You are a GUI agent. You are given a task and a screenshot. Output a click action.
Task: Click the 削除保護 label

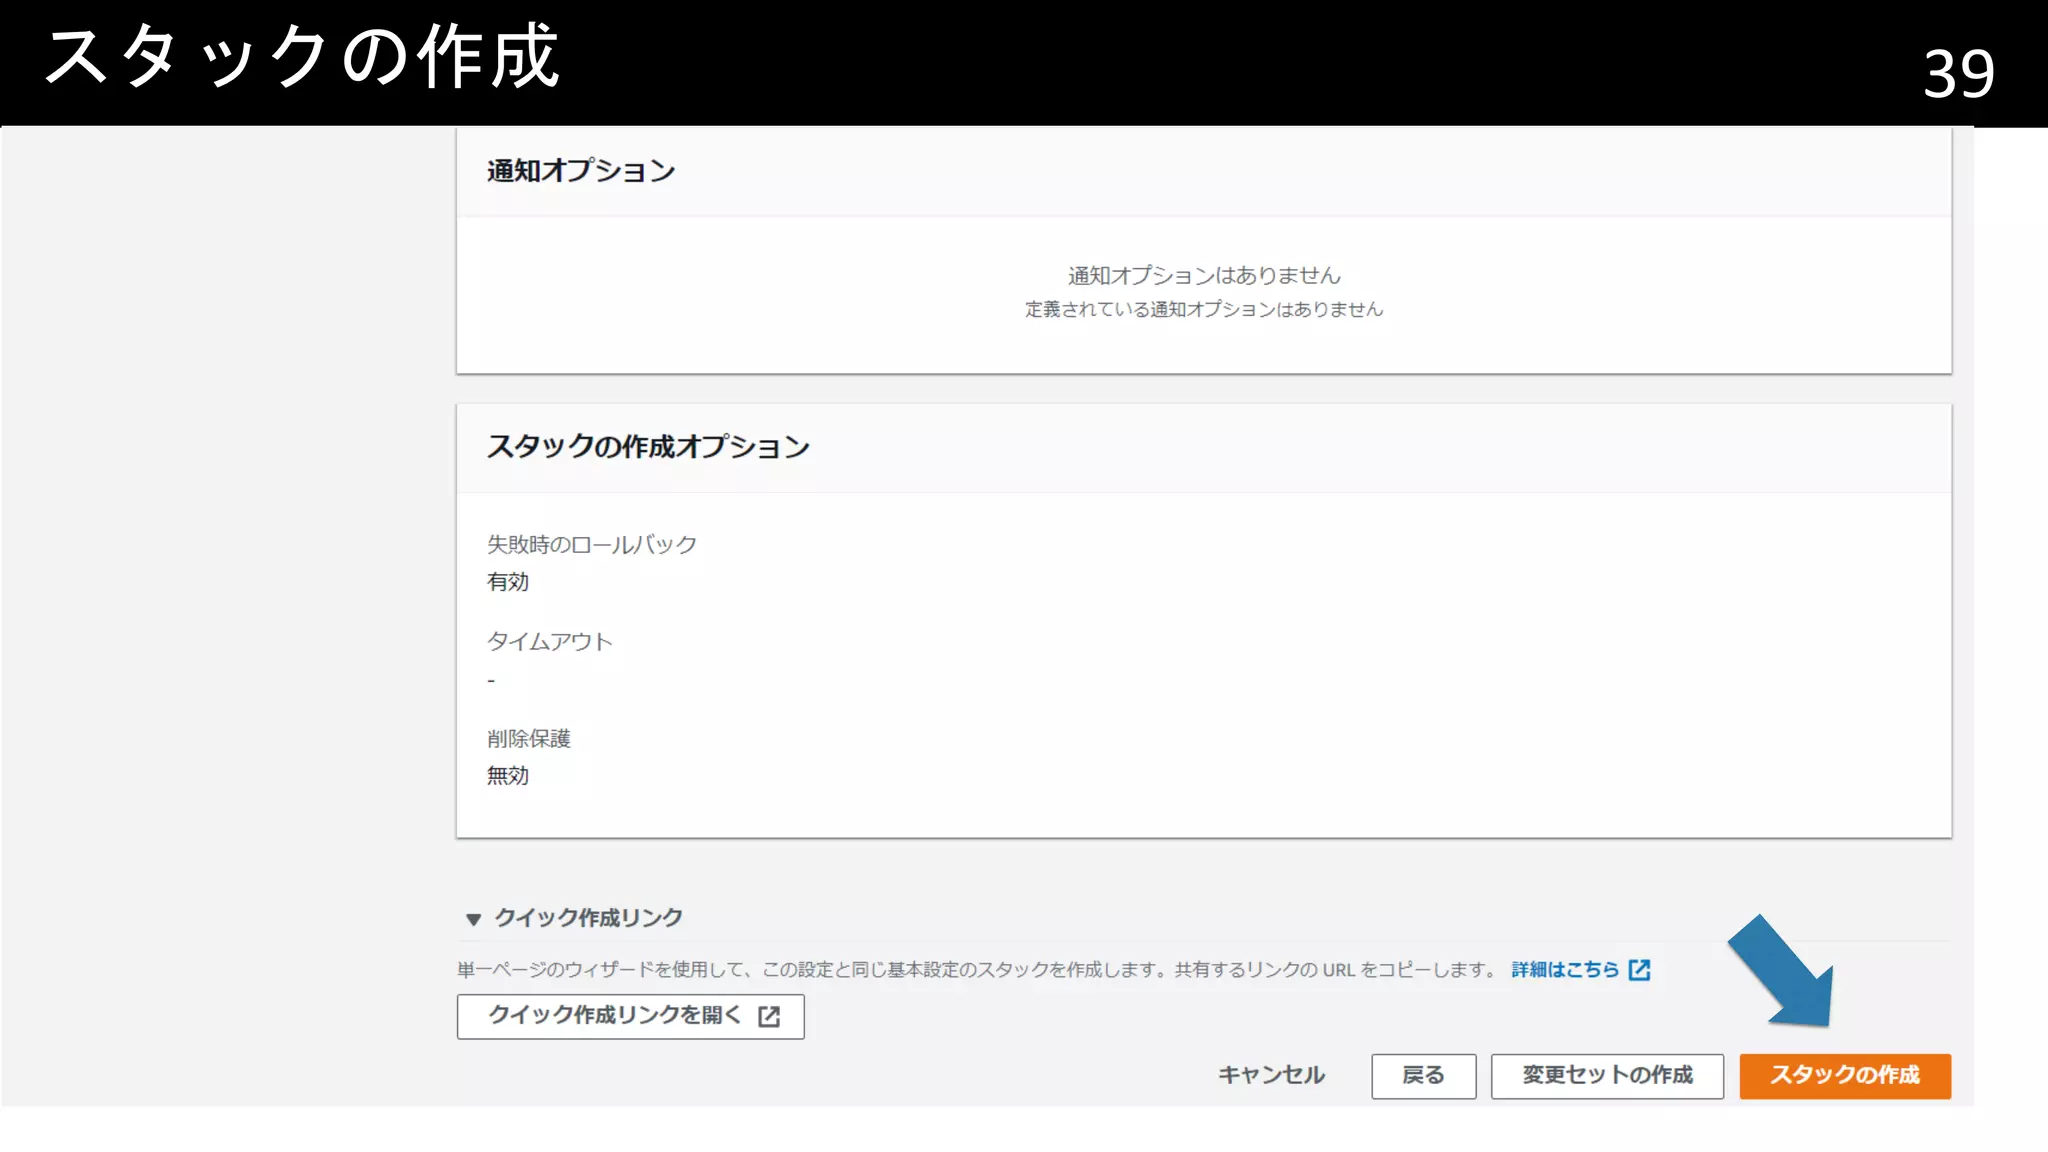[529, 739]
